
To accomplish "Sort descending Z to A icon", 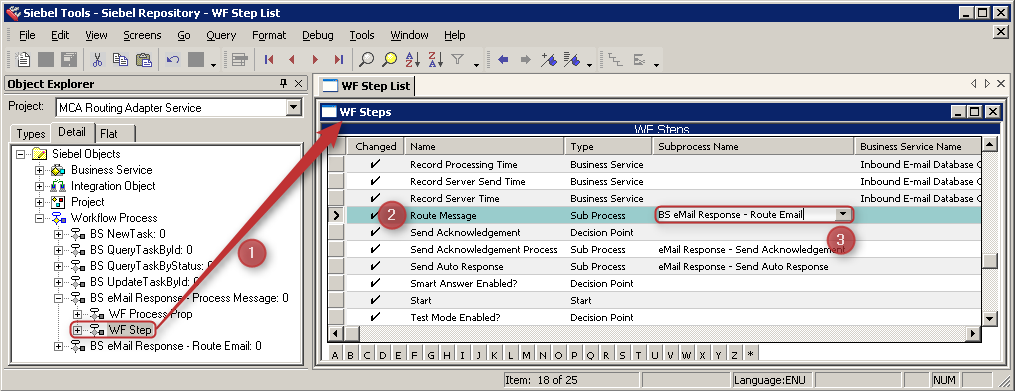I will tap(435, 60).
